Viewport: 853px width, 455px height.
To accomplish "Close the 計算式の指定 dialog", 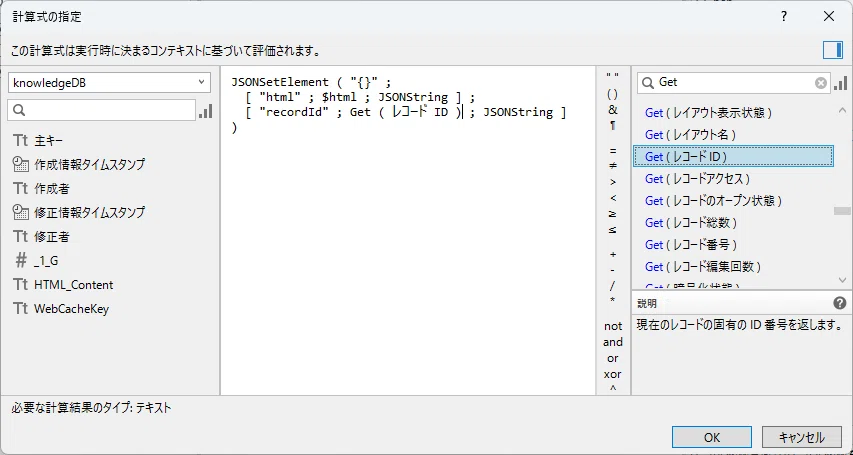I will [x=829, y=17].
